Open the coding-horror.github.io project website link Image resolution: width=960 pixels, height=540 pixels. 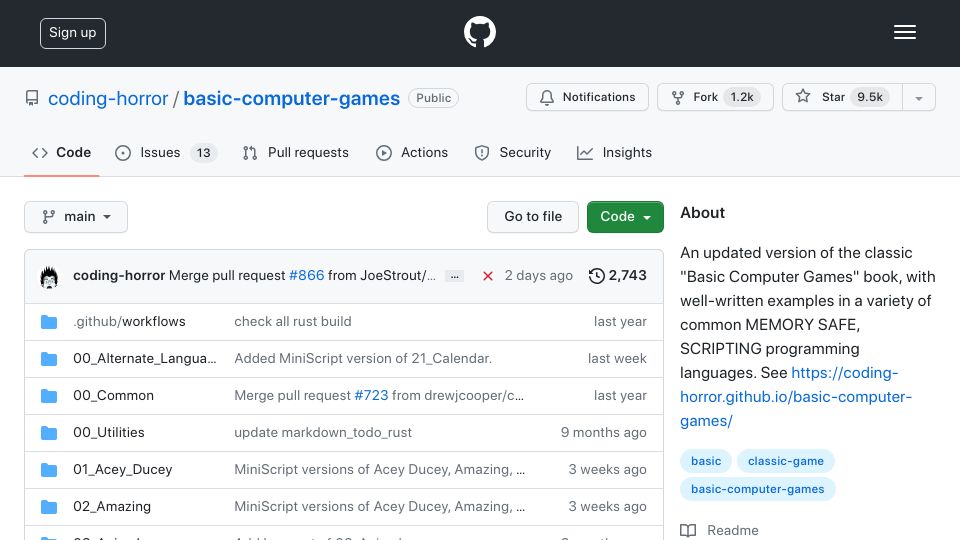[796, 397]
